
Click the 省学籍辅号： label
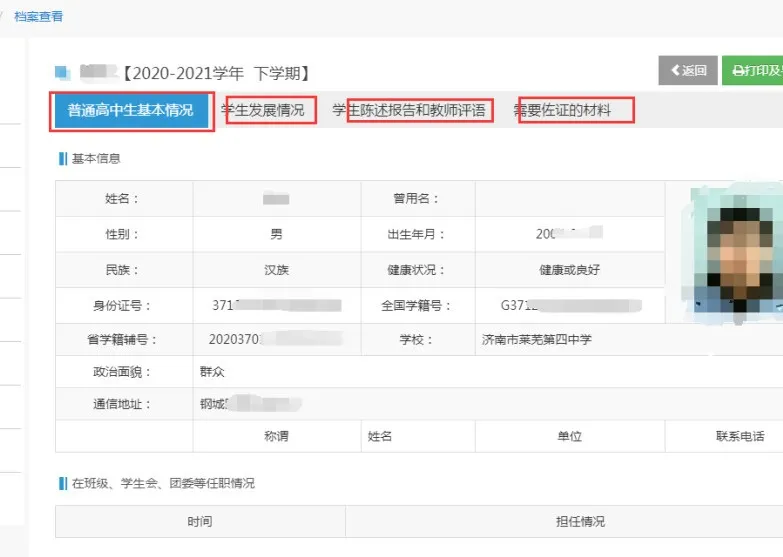pos(122,340)
